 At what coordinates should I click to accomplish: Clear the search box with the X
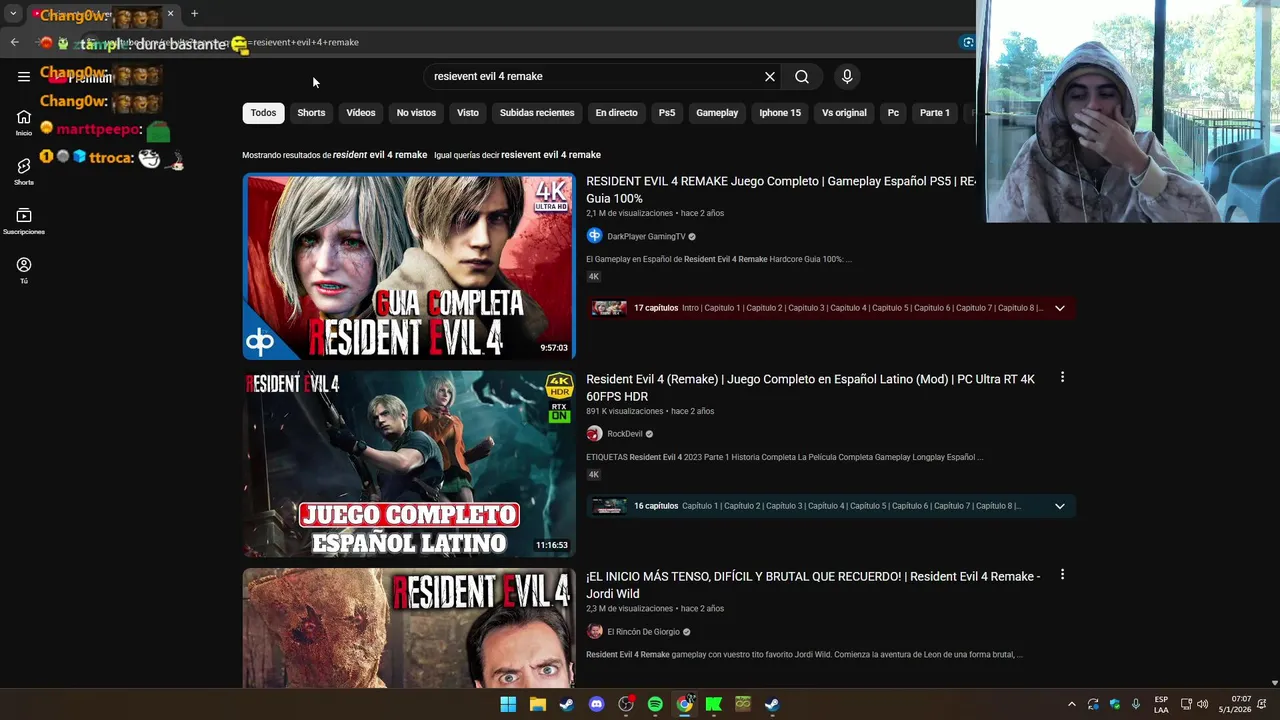(770, 76)
